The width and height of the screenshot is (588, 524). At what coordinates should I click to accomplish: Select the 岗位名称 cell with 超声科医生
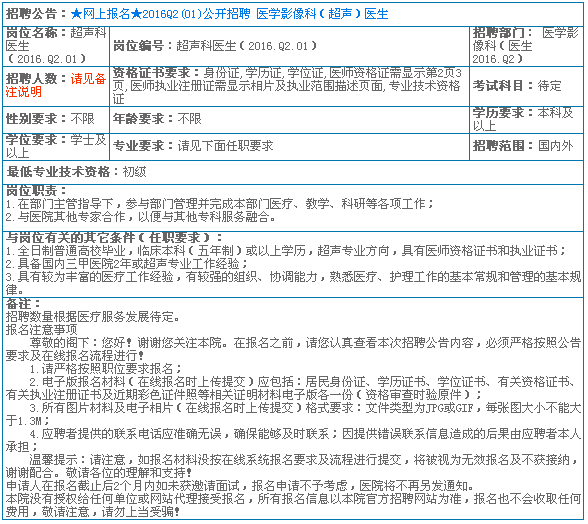pyautogui.click(x=56, y=46)
